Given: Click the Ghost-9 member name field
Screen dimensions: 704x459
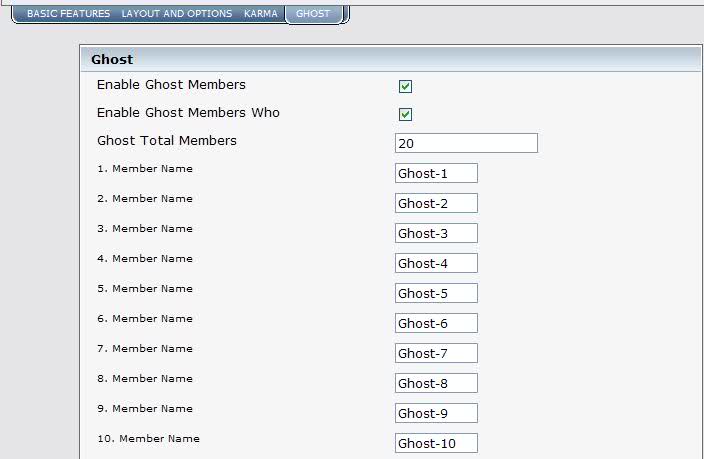Looking at the screenshot, I should point(436,413).
